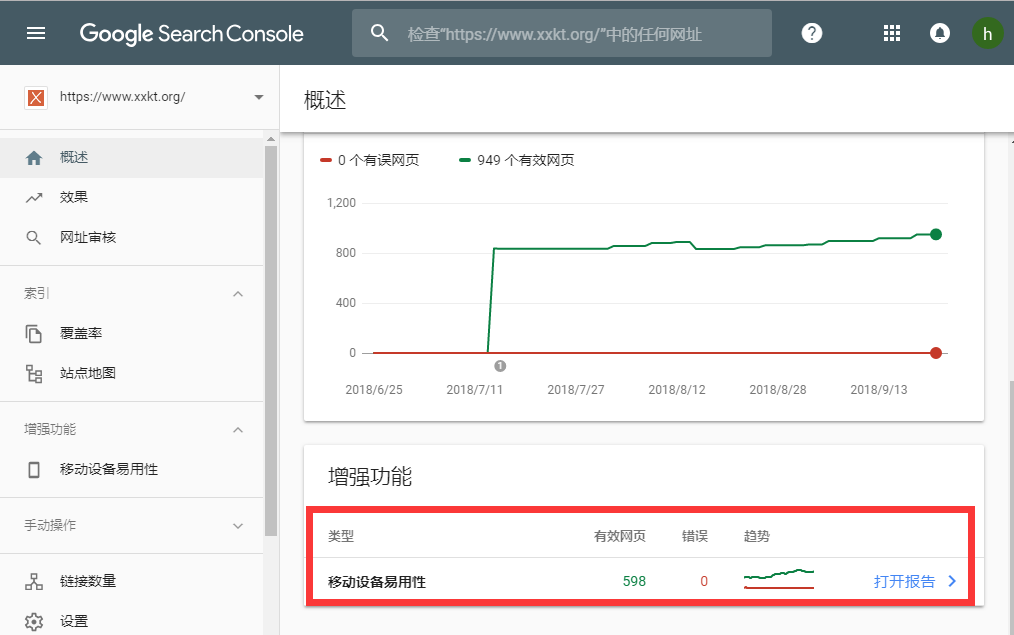Screen dimensions: 1014x635
Task: Click the errors value 0 in table
Action: pos(704,581)
